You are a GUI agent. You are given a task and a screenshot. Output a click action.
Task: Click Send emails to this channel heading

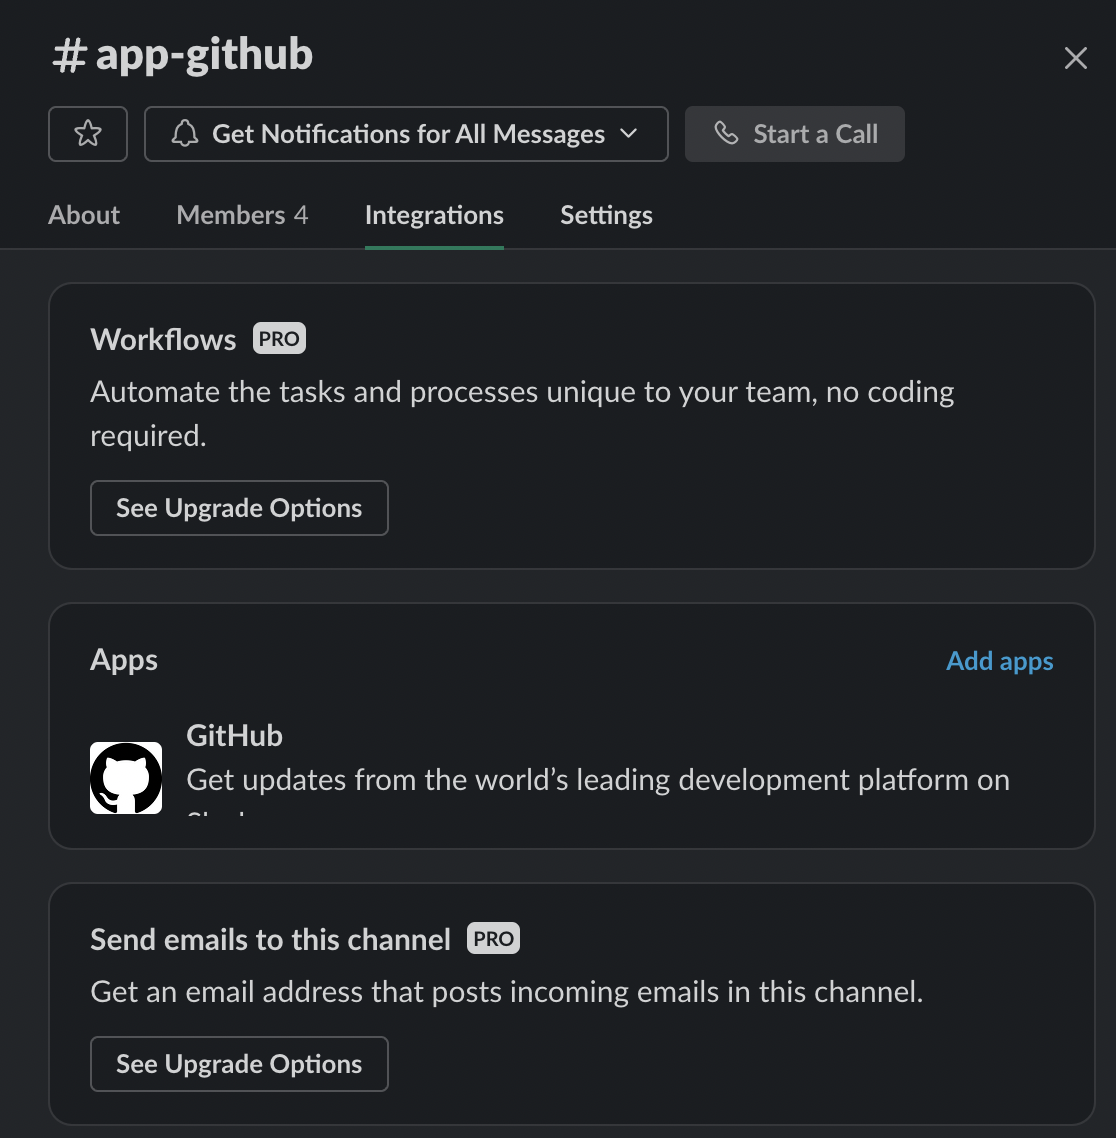tap(270, 939)
